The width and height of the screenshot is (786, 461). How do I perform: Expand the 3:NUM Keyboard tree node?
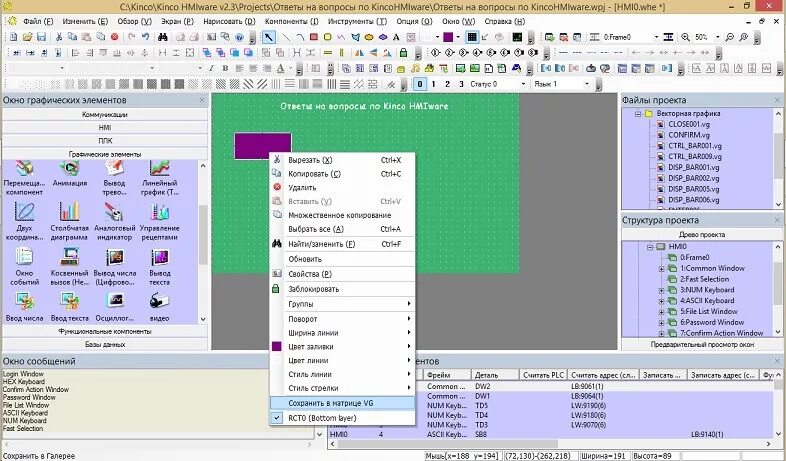pos(662,290)
